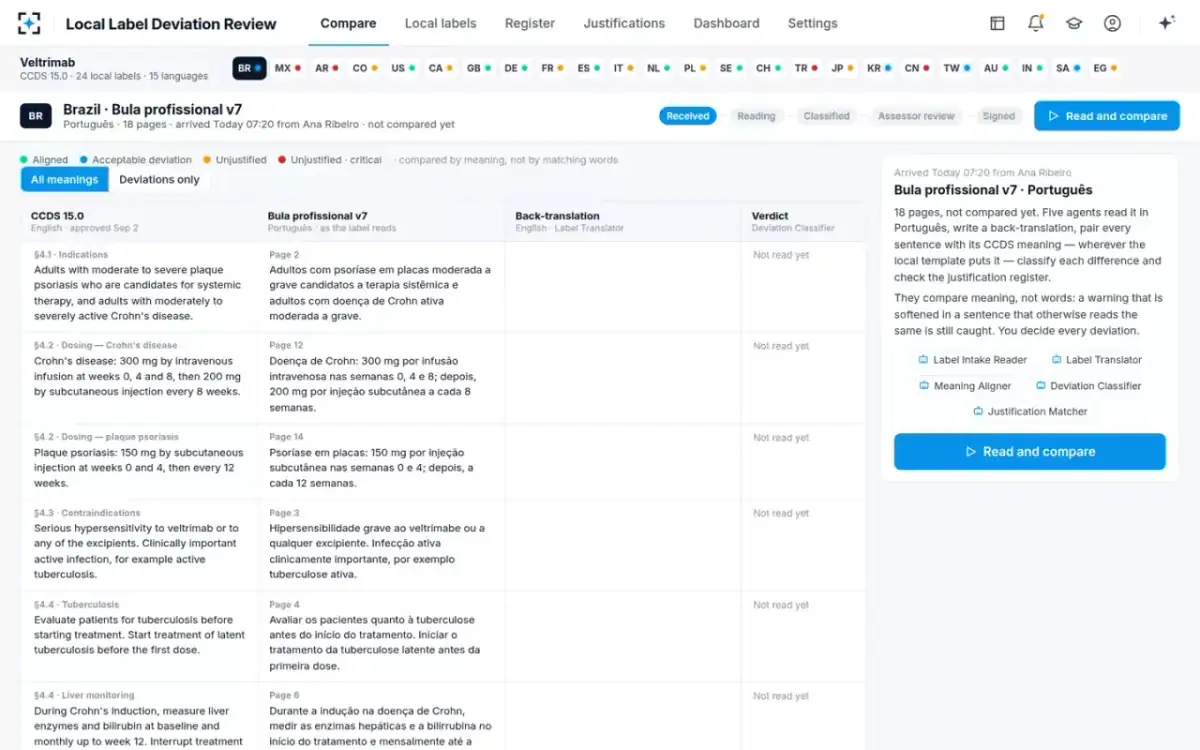This screenshot has height=750, width=1200.
Task: Select the JP country chip
Action: point(842,68)
